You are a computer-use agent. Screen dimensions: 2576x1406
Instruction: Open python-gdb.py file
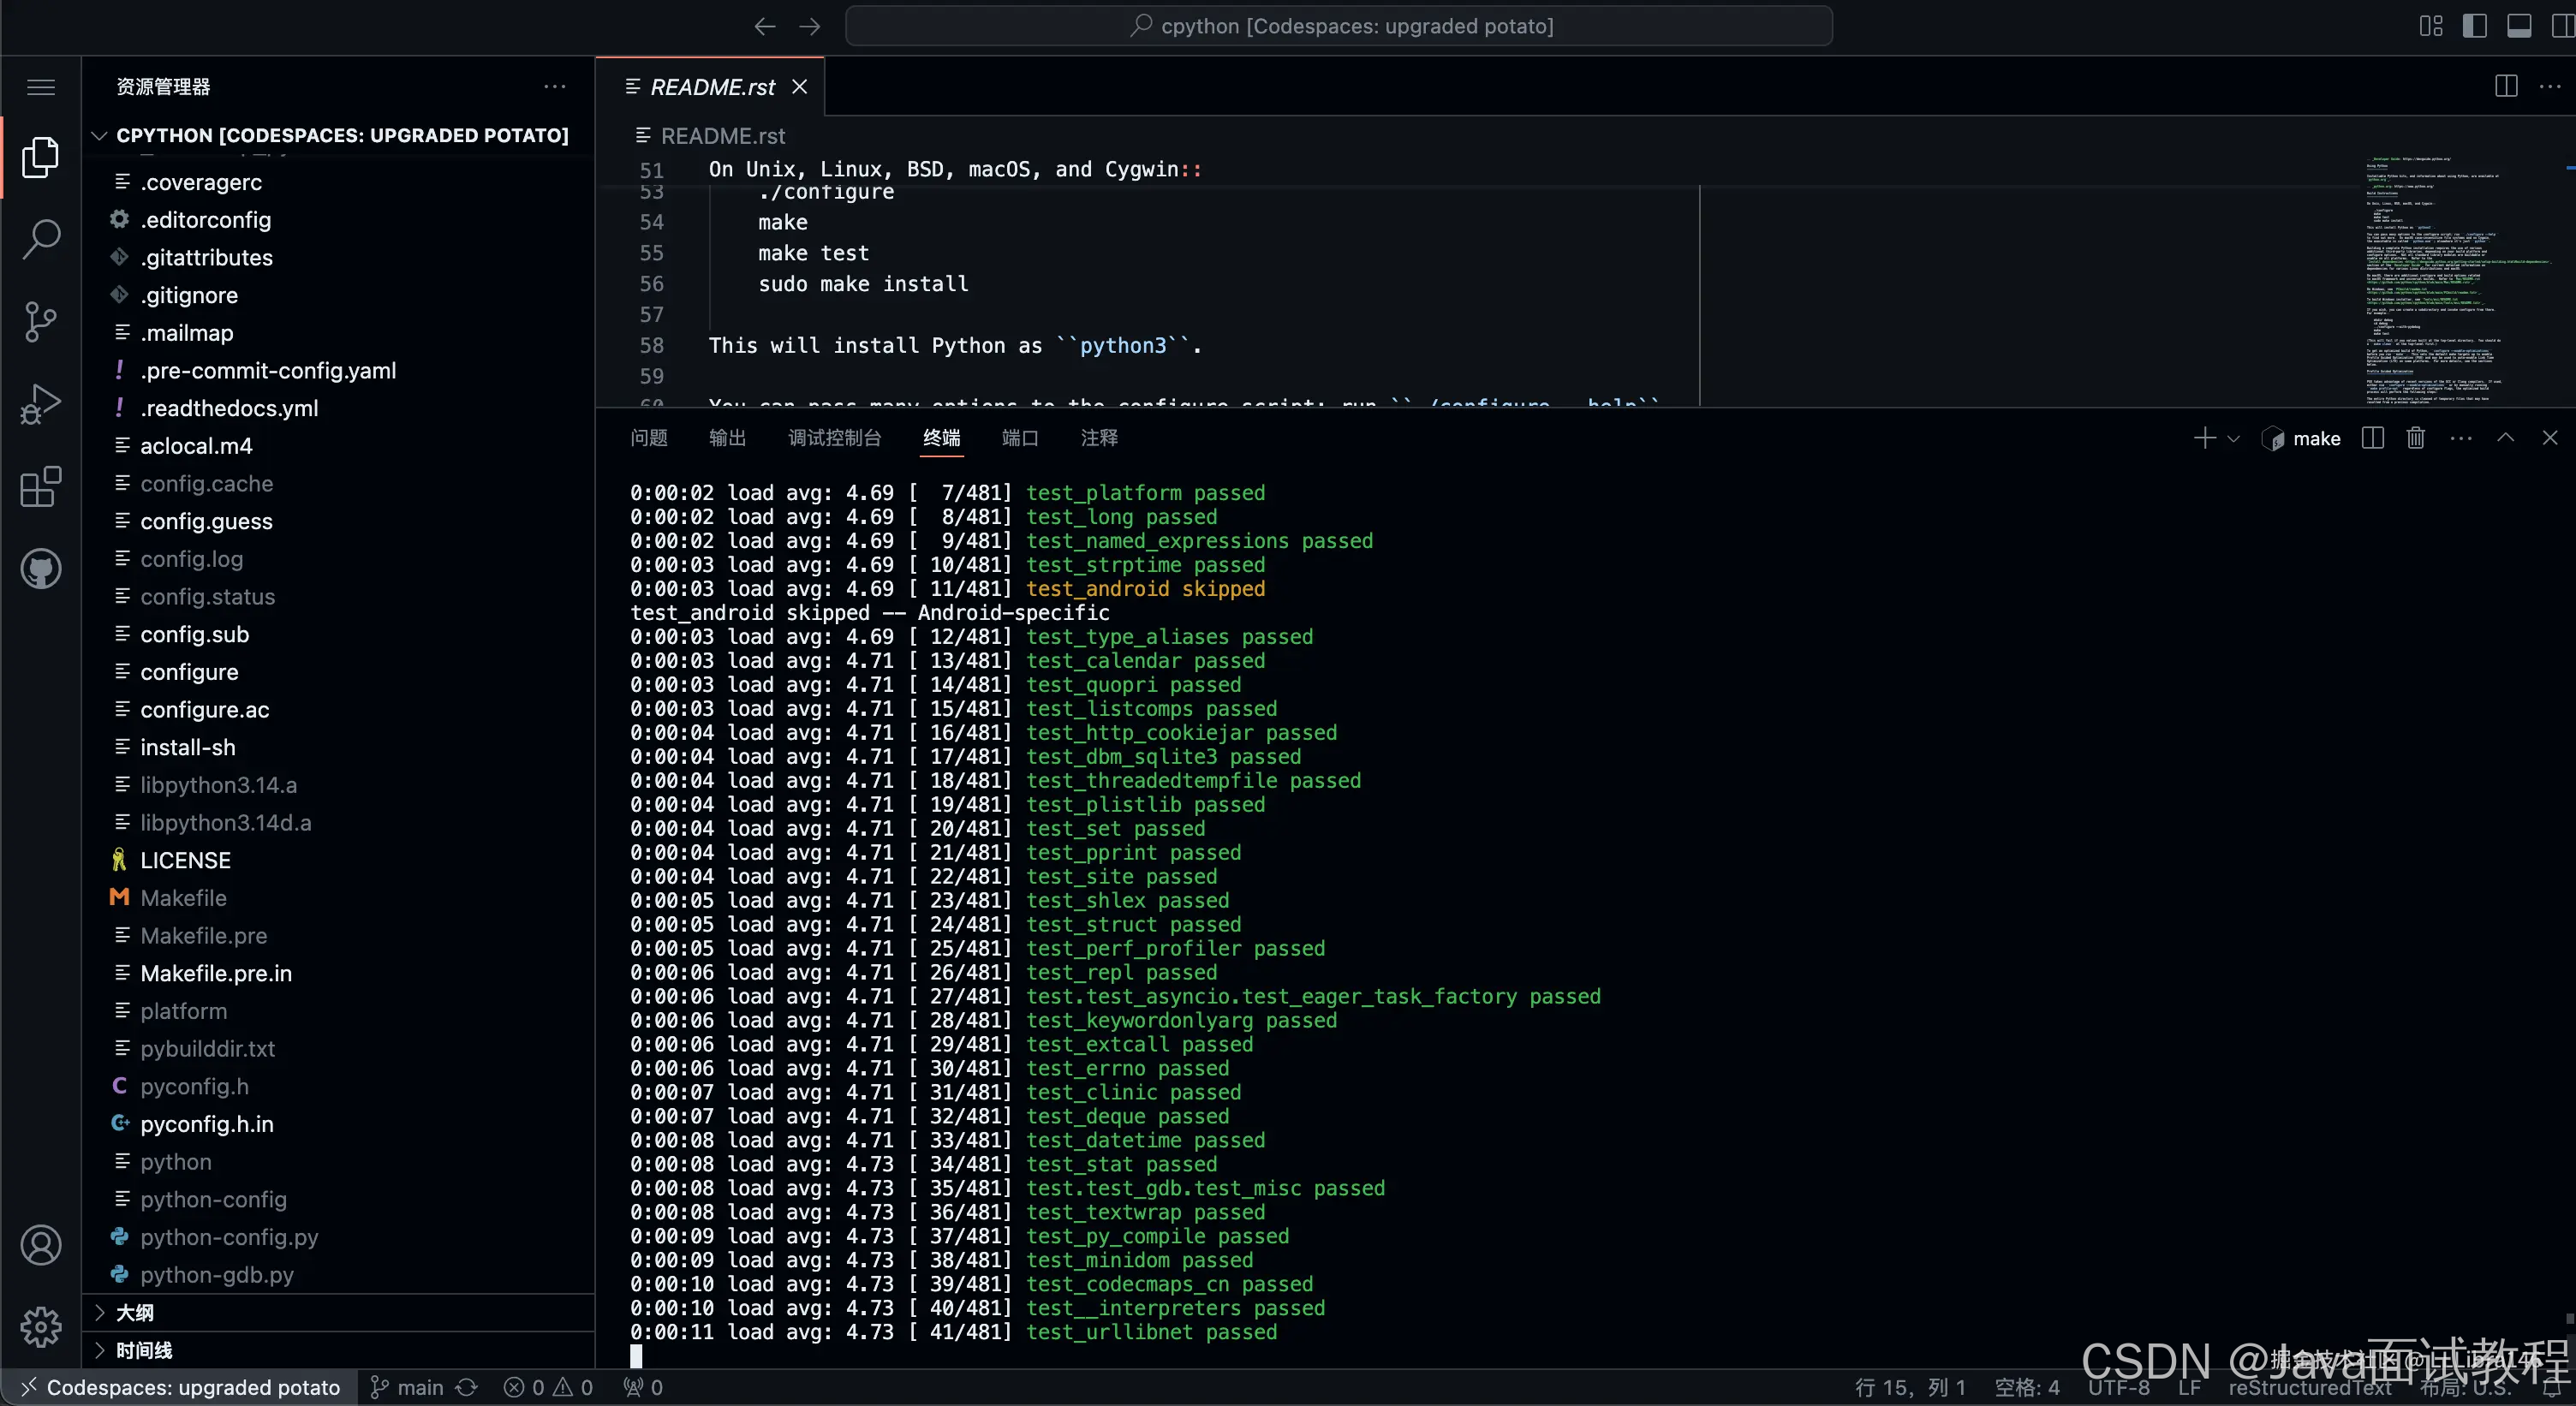[x=338, y=1275]
